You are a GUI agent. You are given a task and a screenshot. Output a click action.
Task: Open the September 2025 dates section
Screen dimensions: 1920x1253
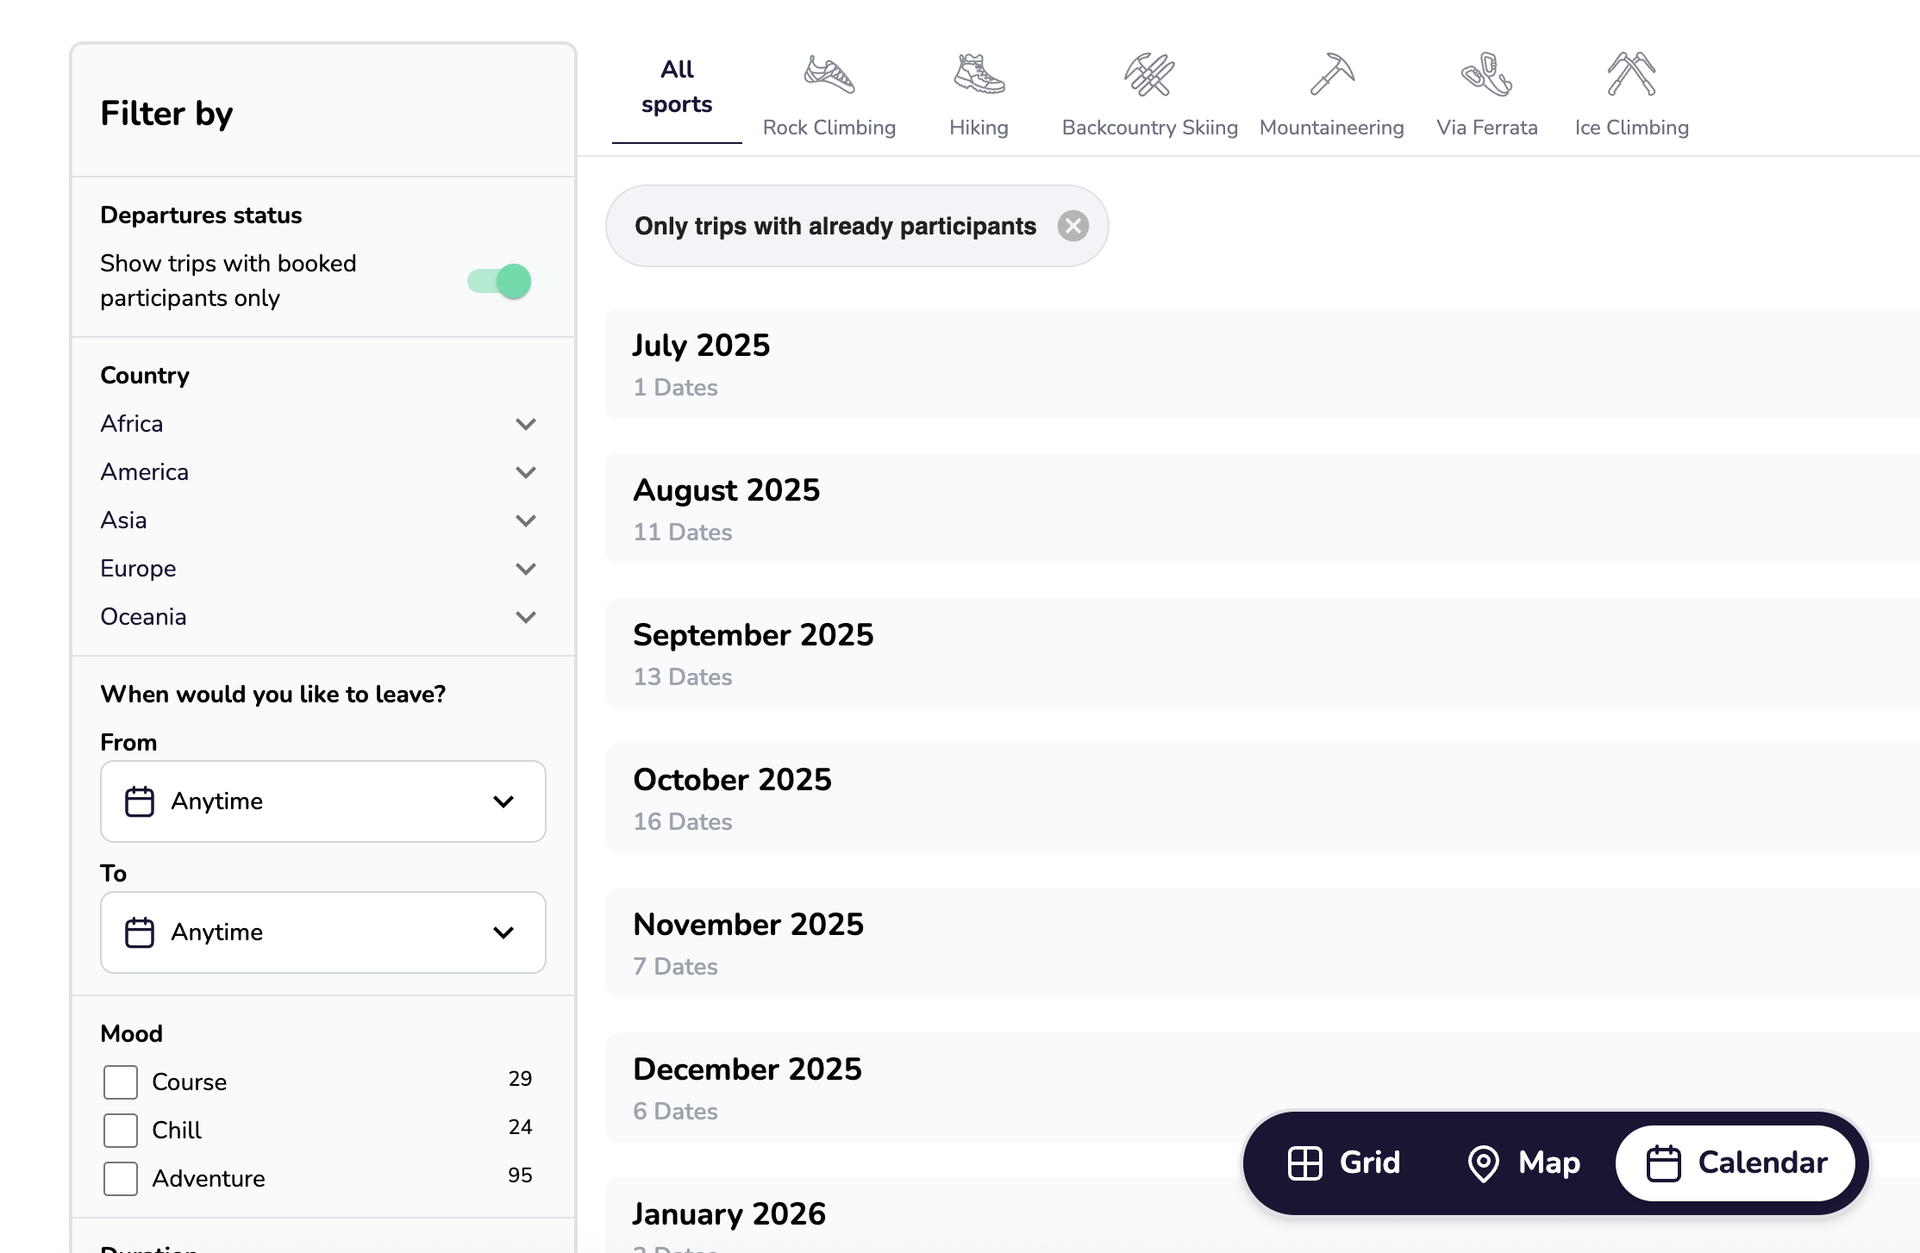1262,654
